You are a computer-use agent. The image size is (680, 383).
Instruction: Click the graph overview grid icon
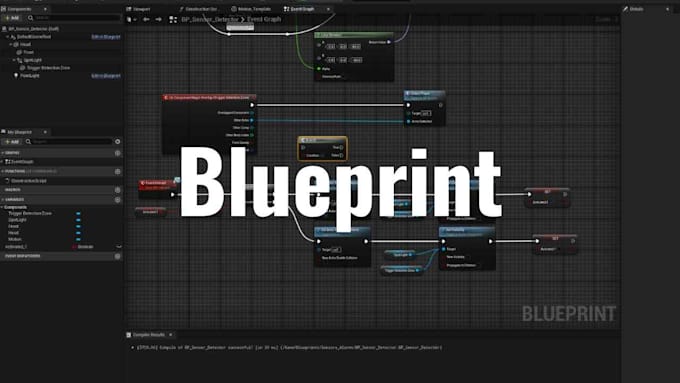pyautogui.click(x=173, y=20)
